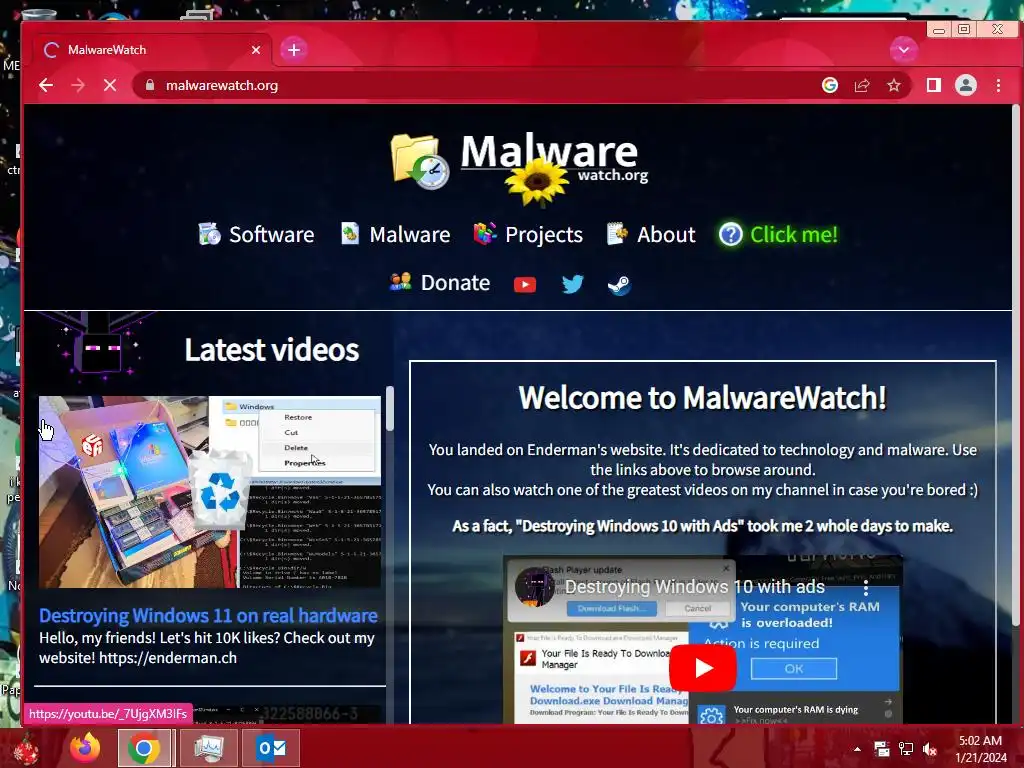Toggle the browser side panel

[934, 86]
